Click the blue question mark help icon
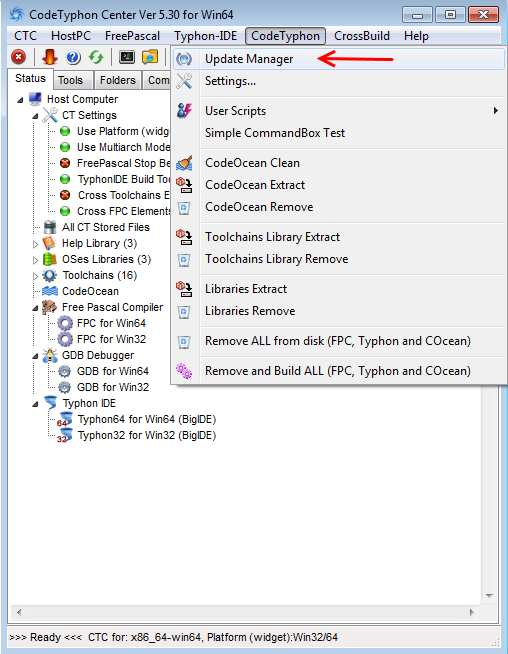Screen dimensions: 508x654 pos(73,57)
